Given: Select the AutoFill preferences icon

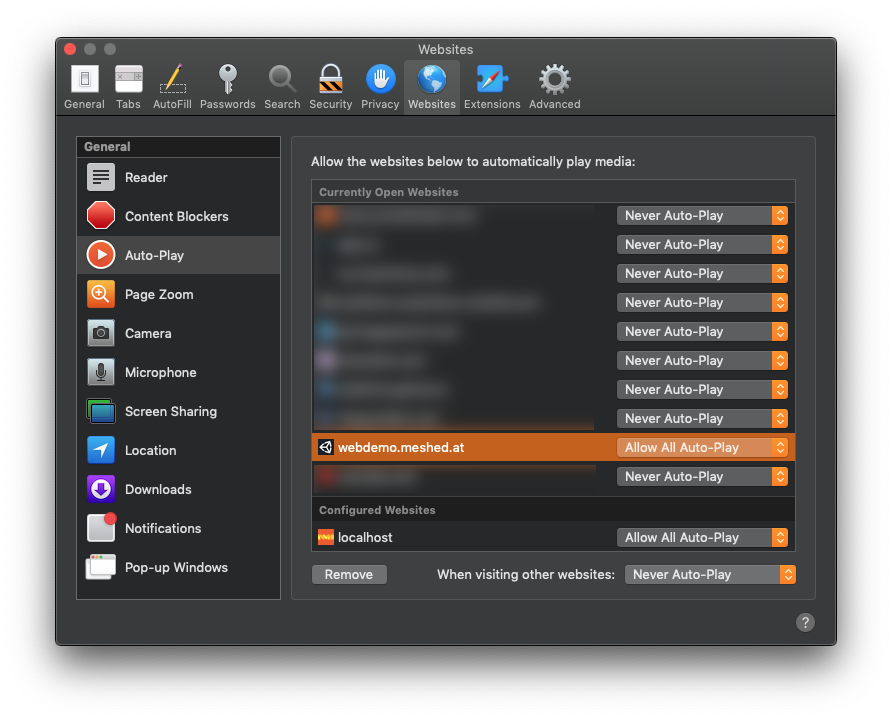Looking at the screenshot, I should point(171,85).
